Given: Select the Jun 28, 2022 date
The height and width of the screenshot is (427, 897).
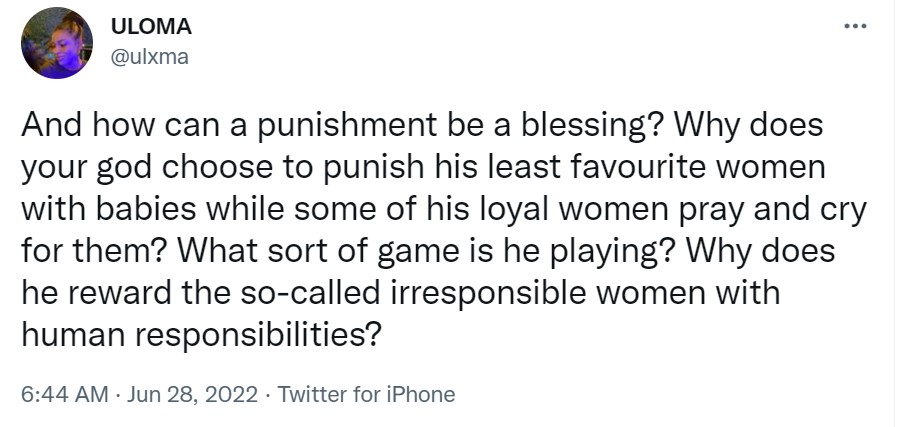Looking at the screenshot, I should point(192,394).
